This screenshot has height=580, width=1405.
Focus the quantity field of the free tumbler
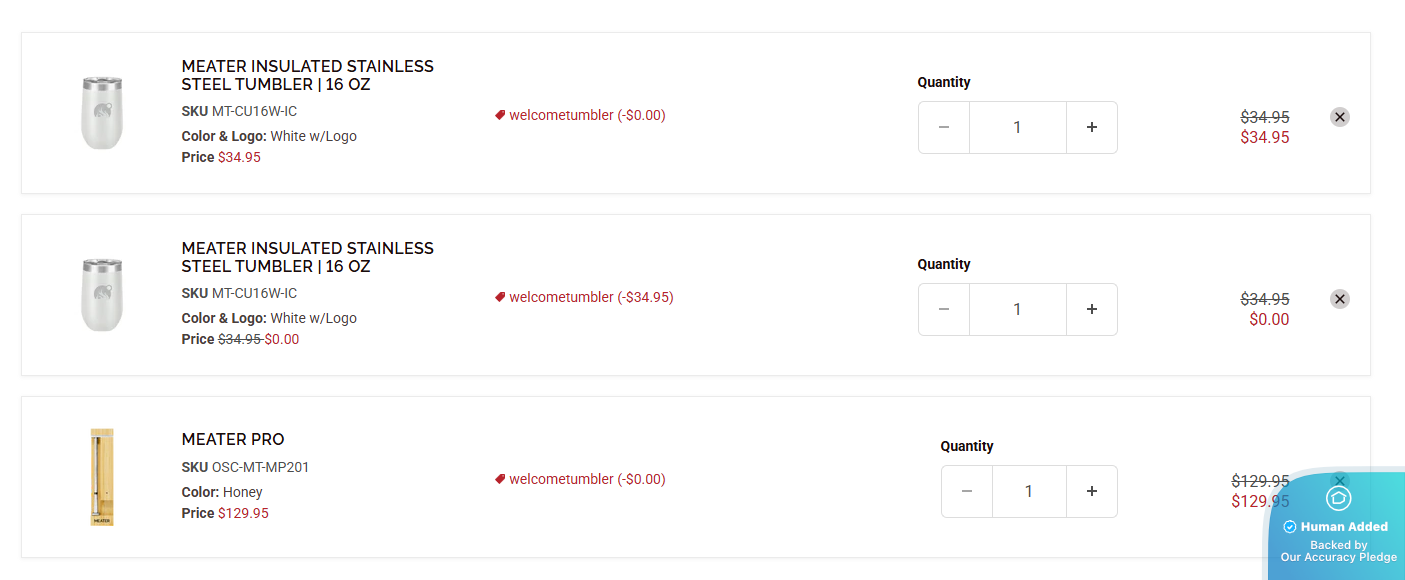pos(1017,309)
